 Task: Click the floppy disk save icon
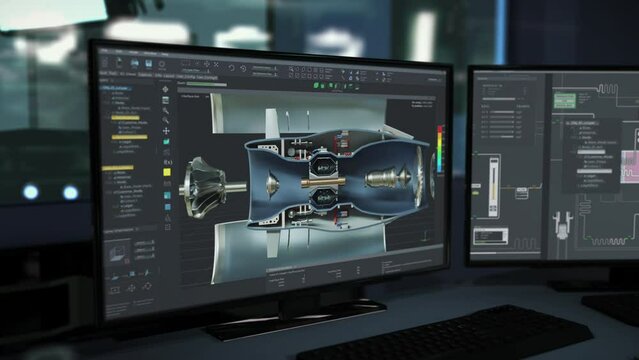pyautogui.click(x=148, y=64)
